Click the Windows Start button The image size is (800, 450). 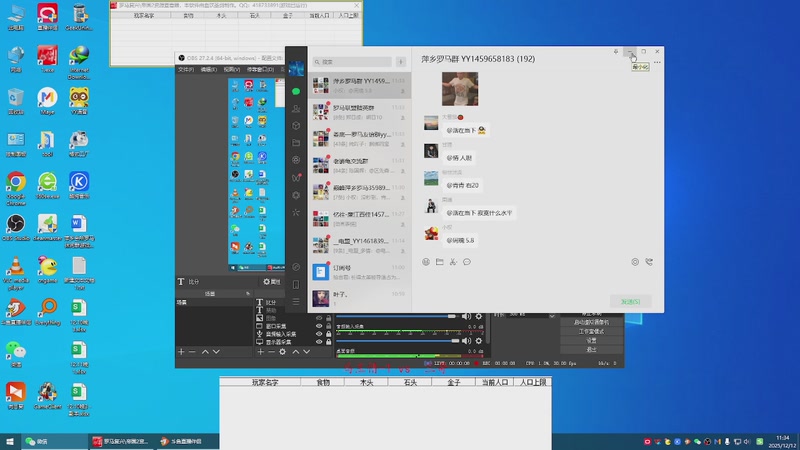10,441
